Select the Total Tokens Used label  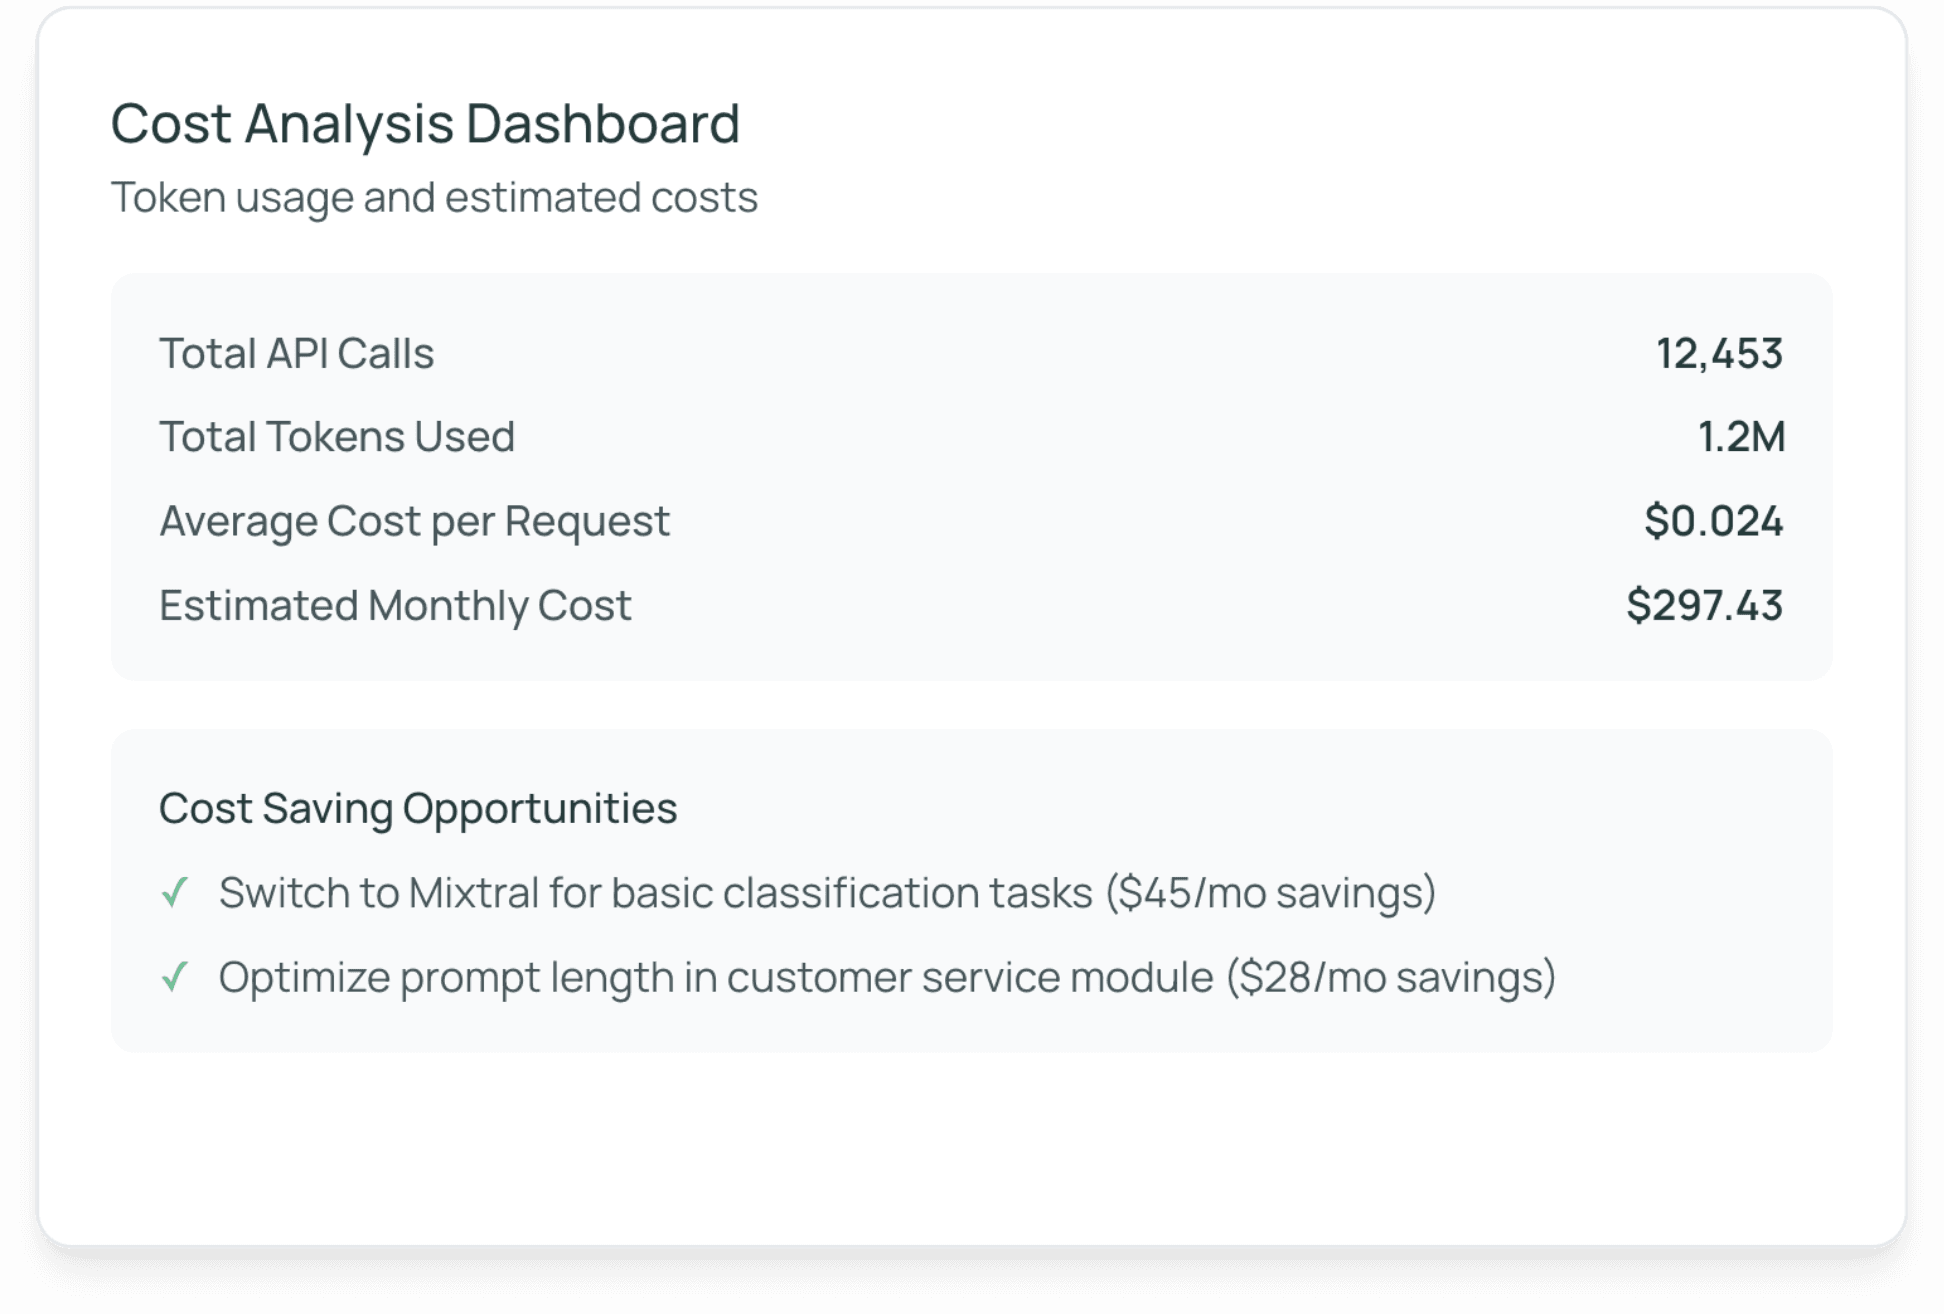pyautogui.click(x=336, y=437)
